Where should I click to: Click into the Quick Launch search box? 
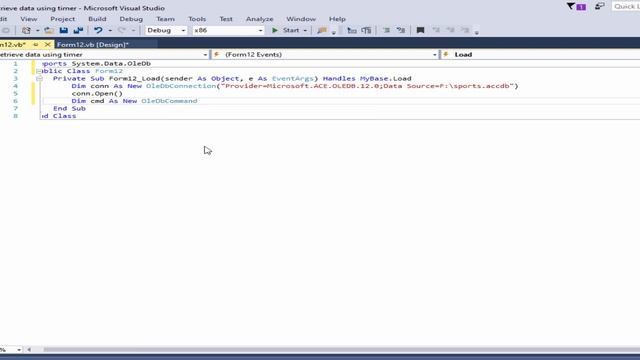tap(626, 6)
